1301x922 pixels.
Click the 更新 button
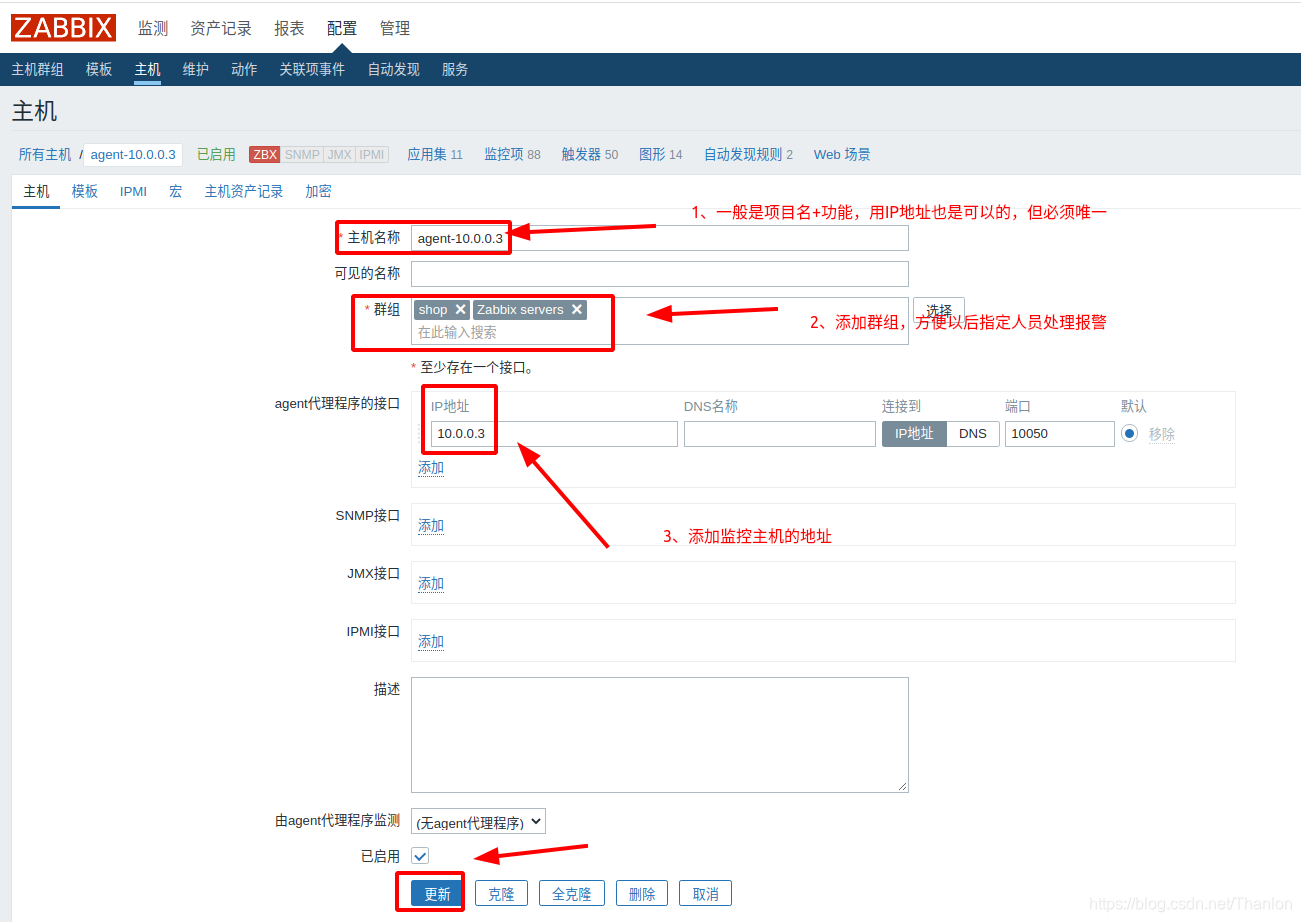[x=437, y=894]
